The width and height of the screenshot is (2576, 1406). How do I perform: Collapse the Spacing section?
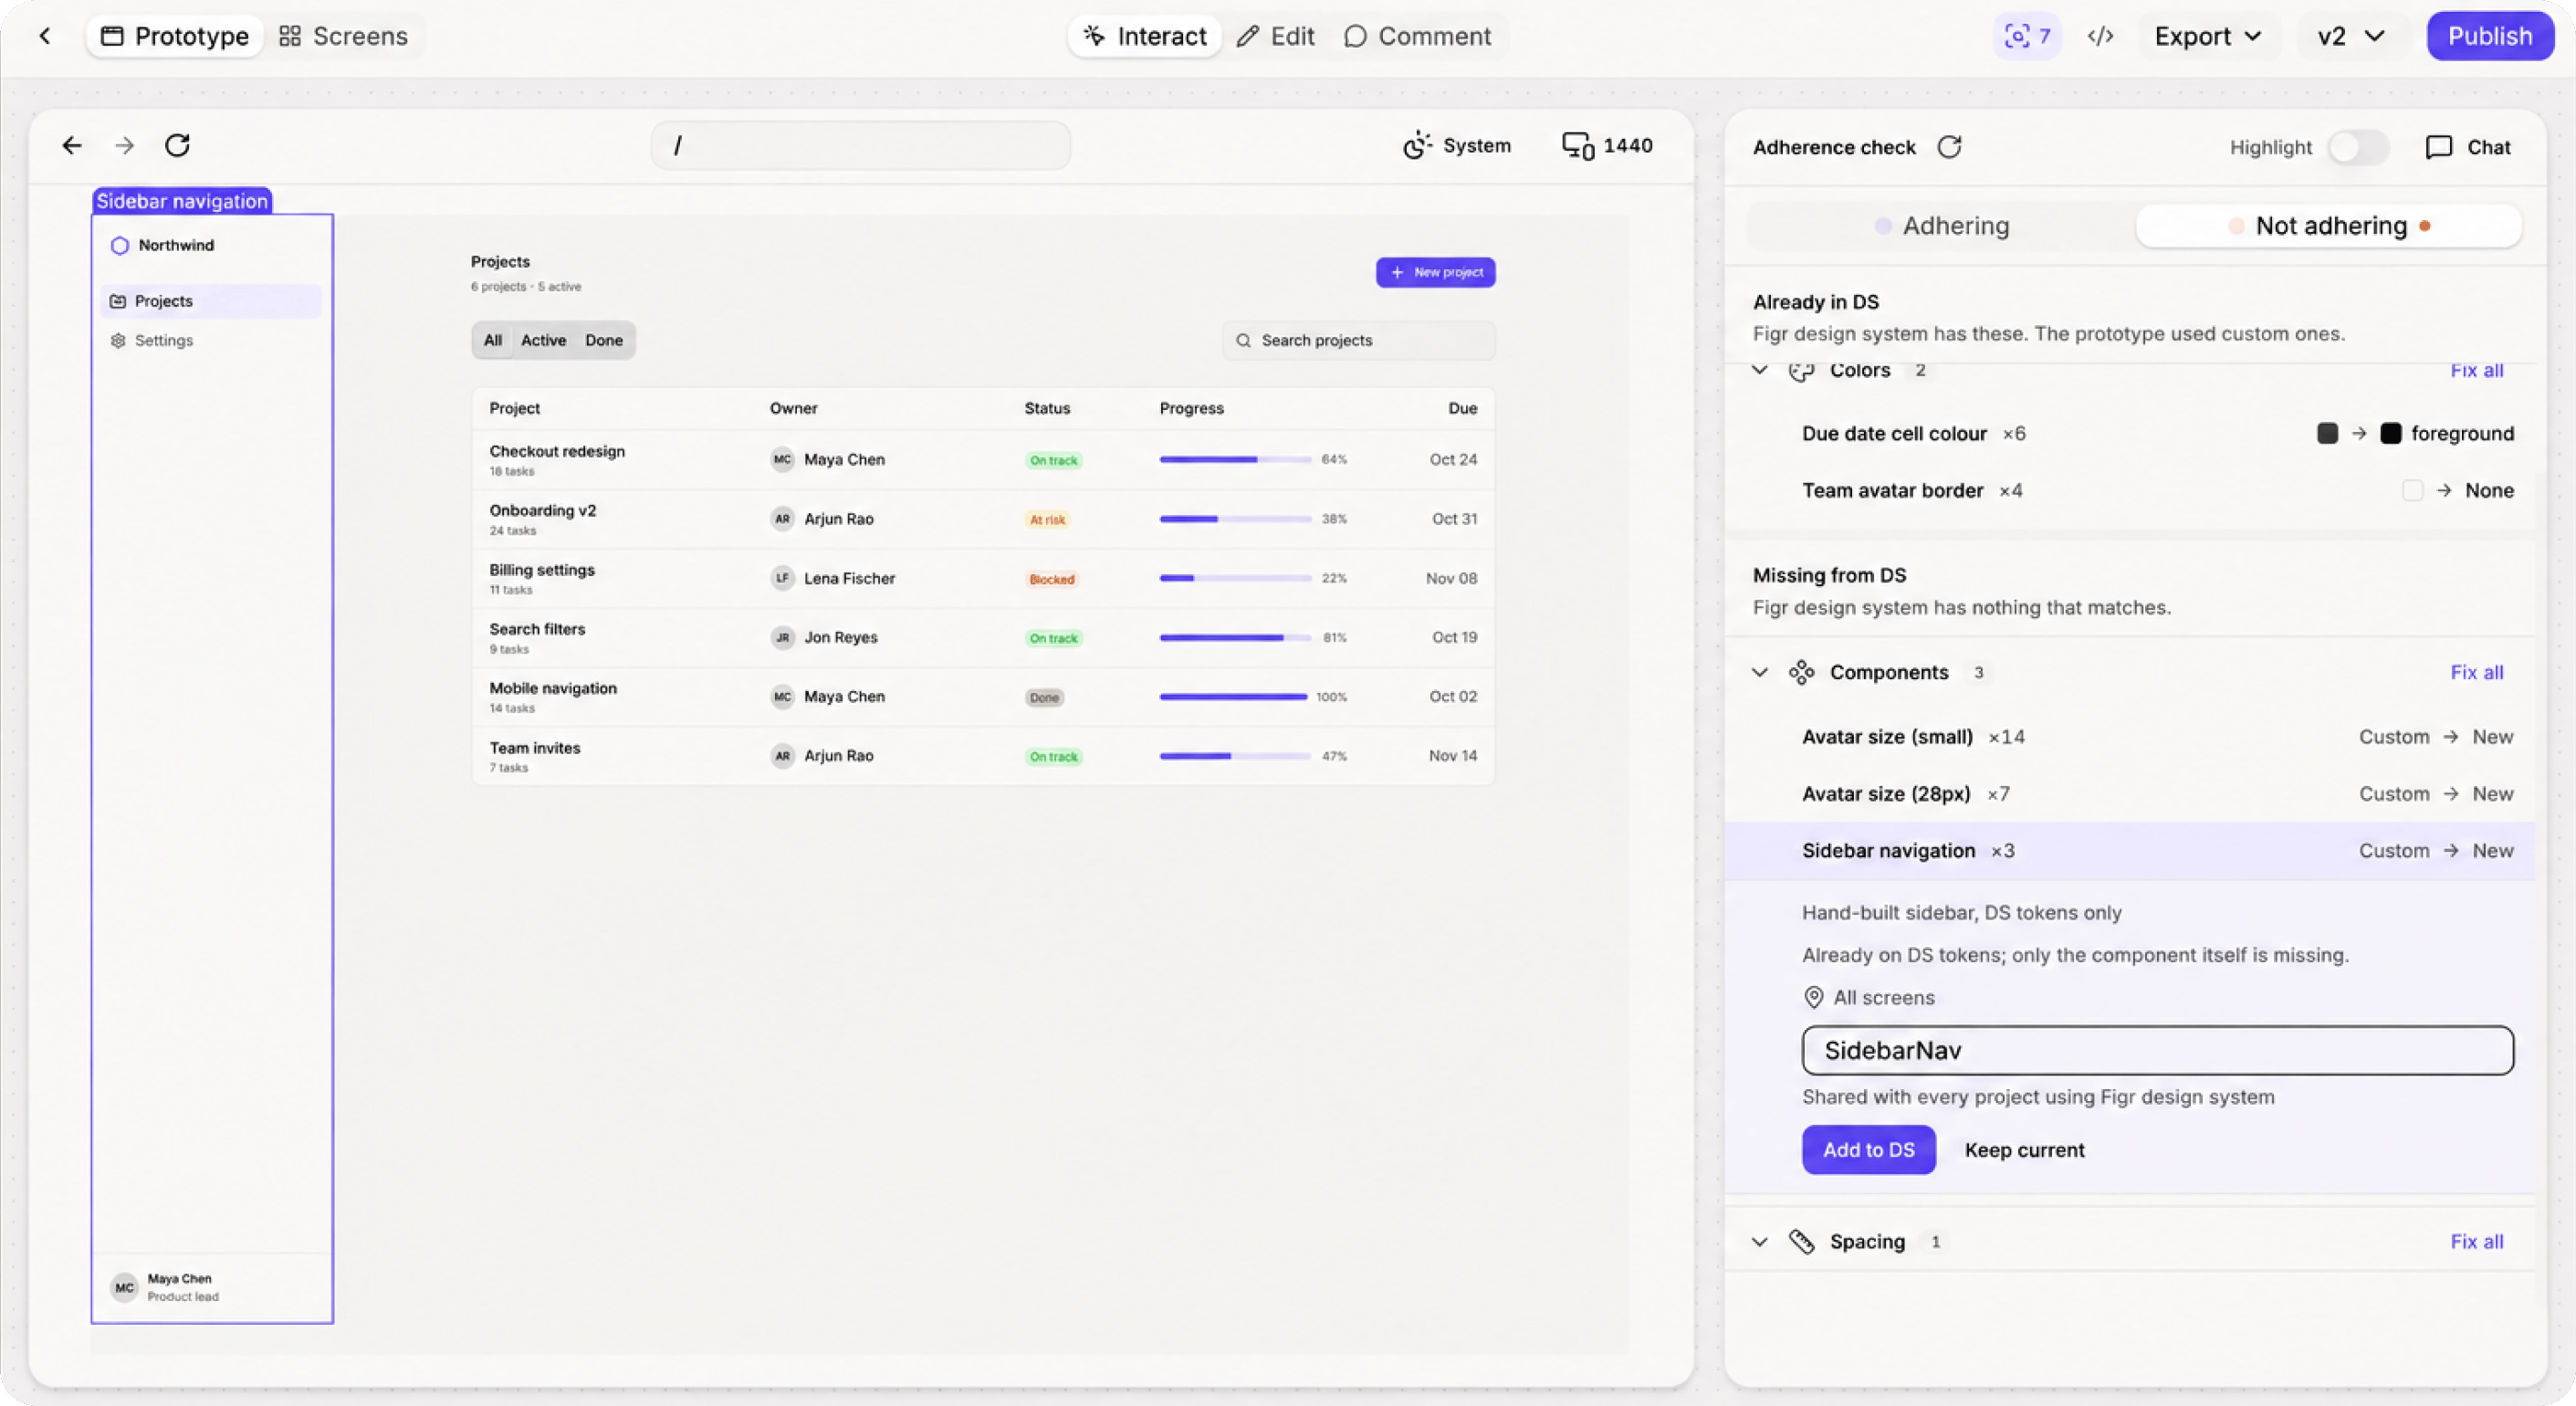(x=1760, y=1241)
